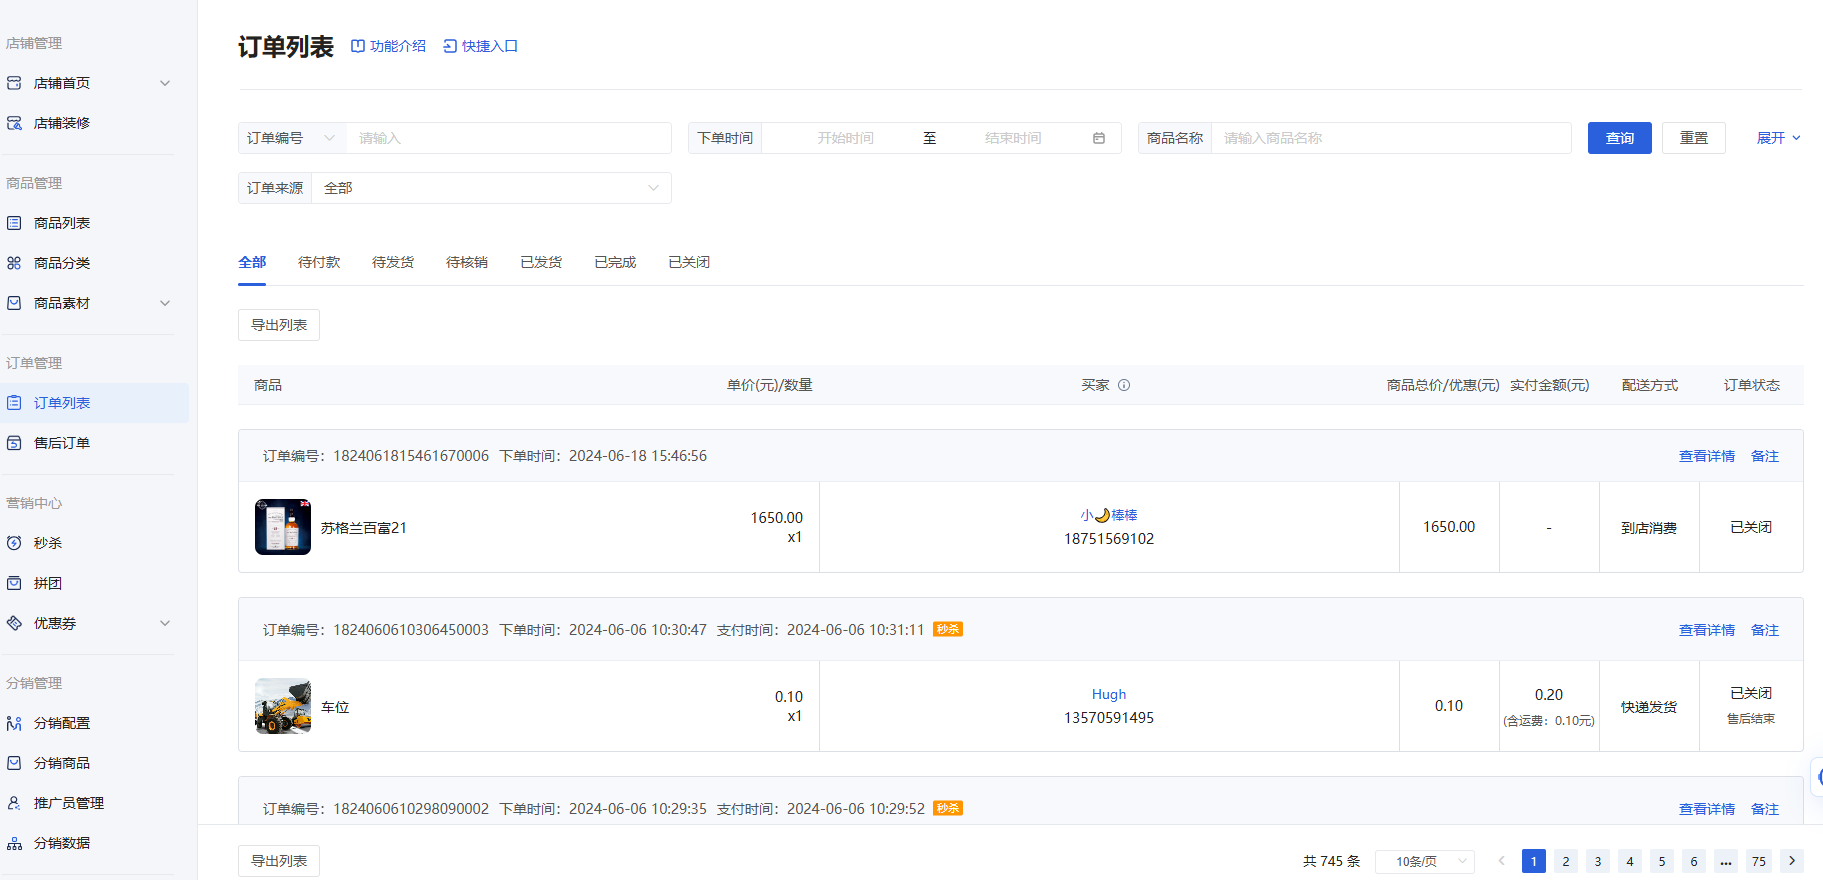Image resolution: width=1823 pixels, height=880 pixels.
Task: Click the next page arrow
Action: click(1792, 861)
